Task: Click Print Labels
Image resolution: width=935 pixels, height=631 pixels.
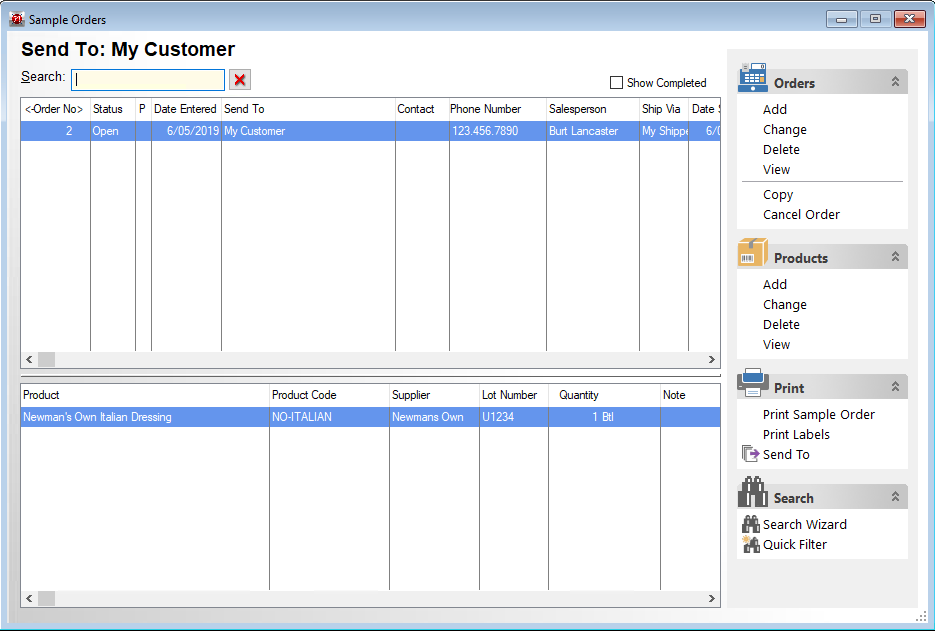Action: coord(796,434)
